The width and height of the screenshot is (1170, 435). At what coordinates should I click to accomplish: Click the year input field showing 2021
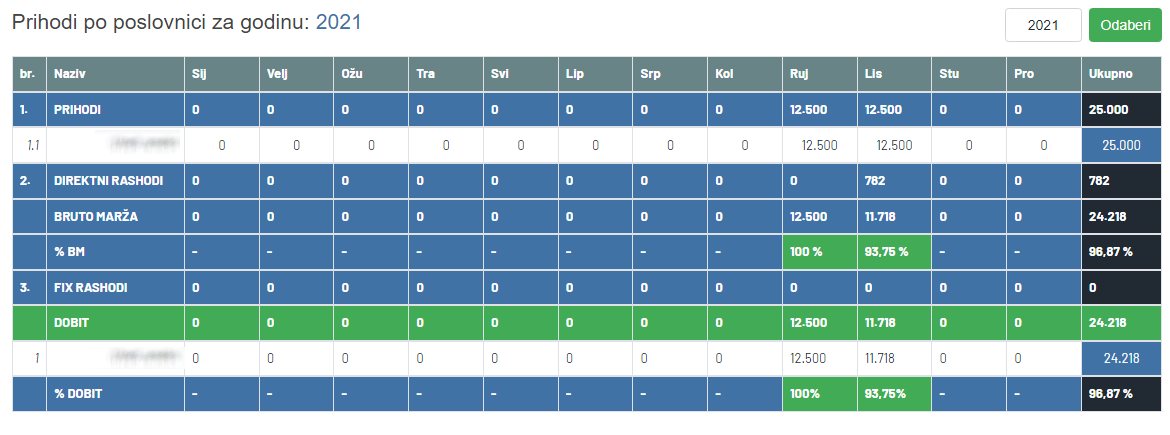coord(1043,25)
